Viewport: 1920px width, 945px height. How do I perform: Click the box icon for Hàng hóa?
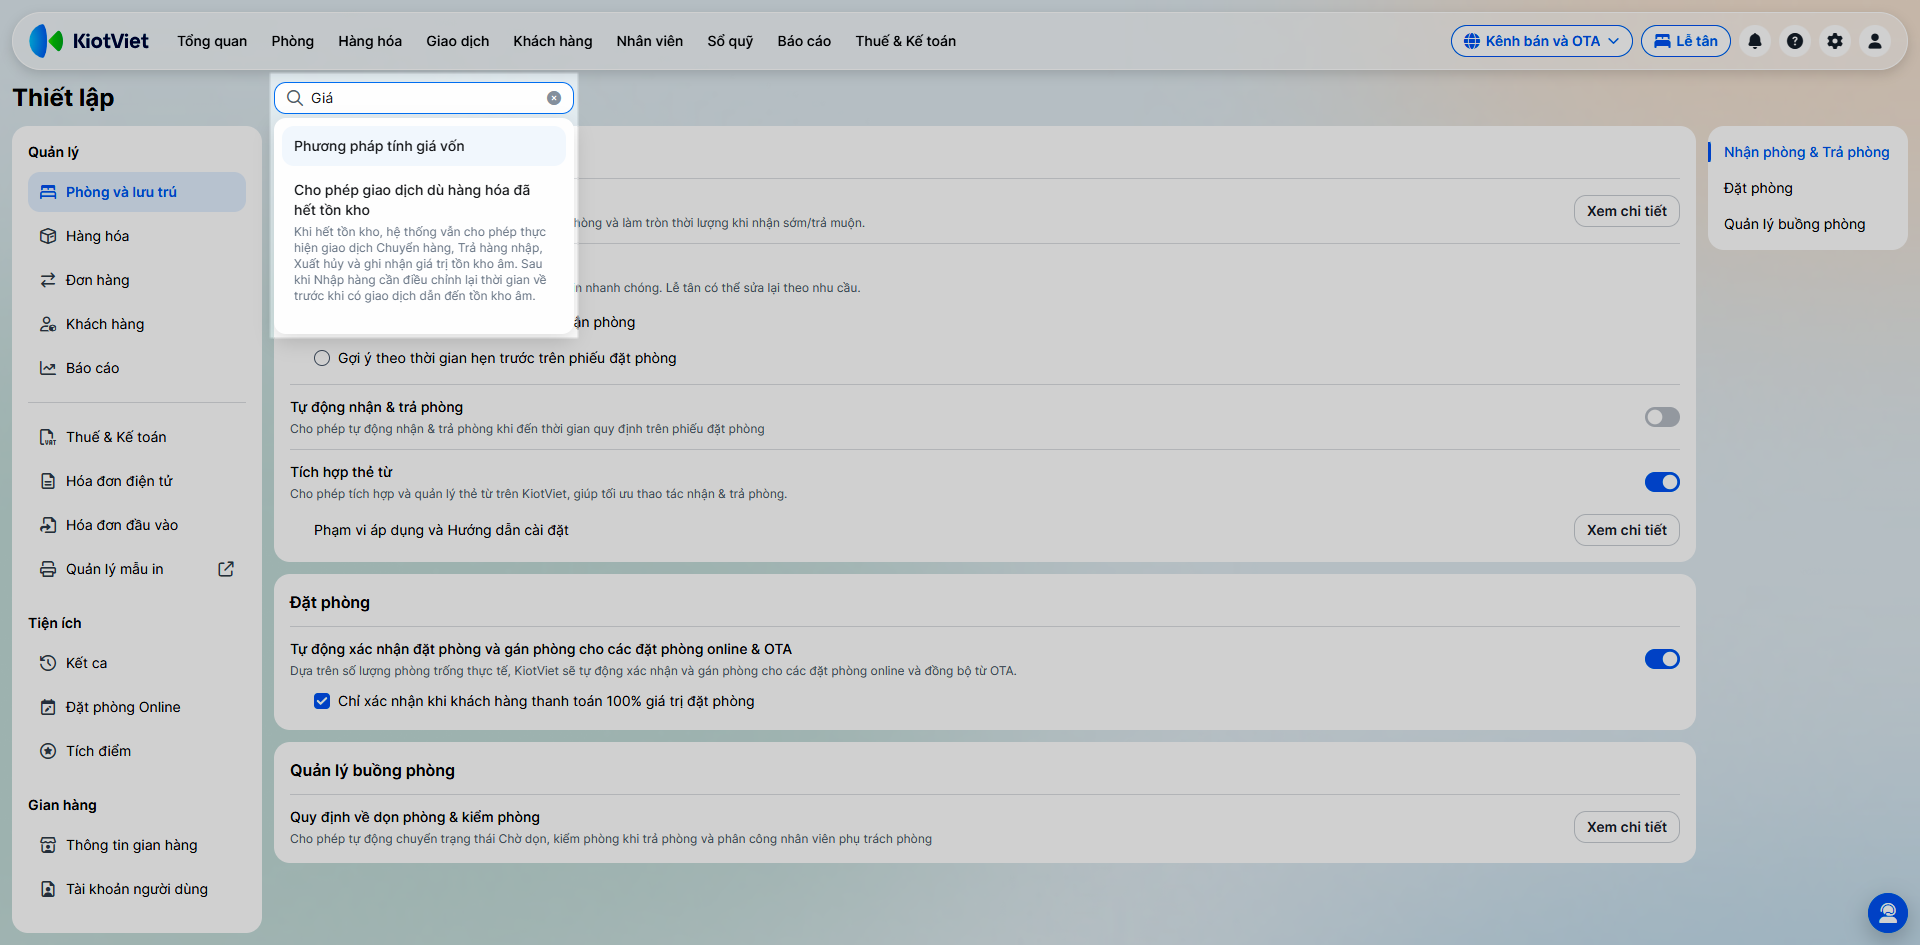pos(48,236)
